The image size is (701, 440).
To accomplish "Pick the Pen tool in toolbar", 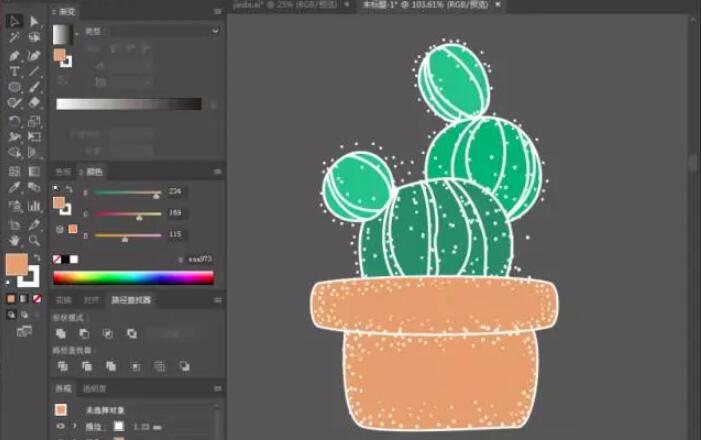I will click(14, 54).
